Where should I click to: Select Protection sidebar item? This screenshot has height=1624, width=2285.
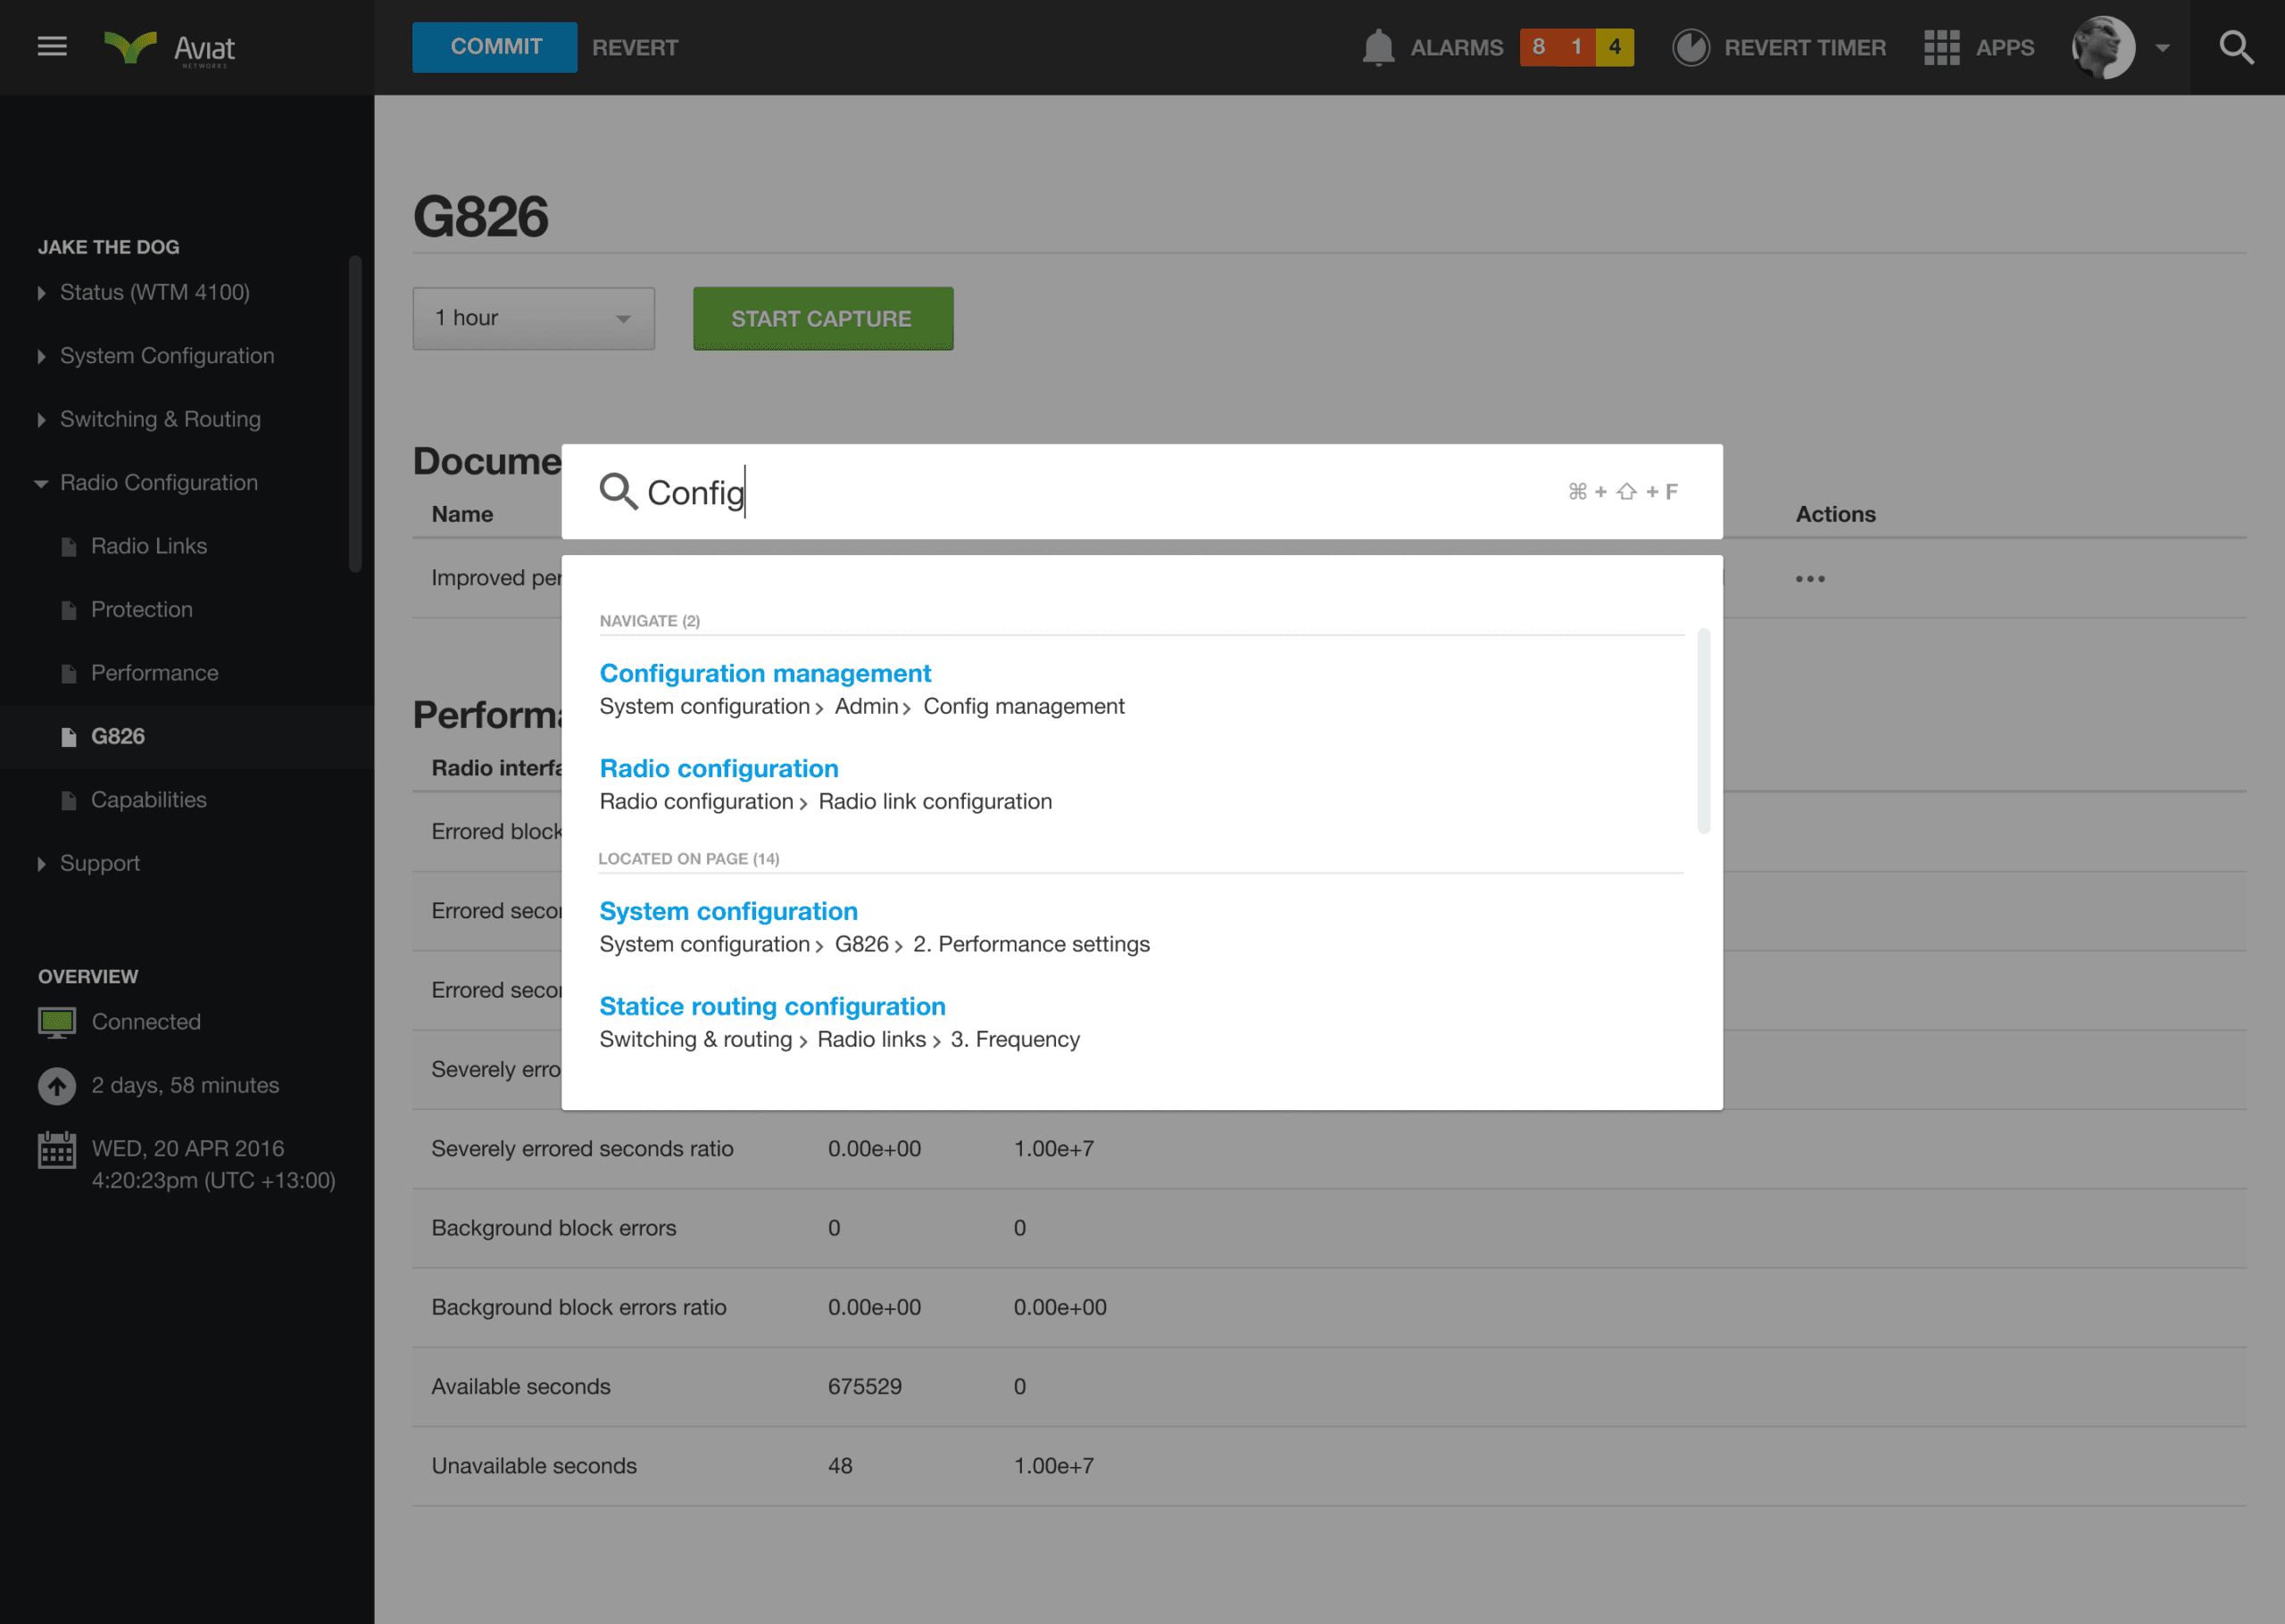click(x=141, y=609)
